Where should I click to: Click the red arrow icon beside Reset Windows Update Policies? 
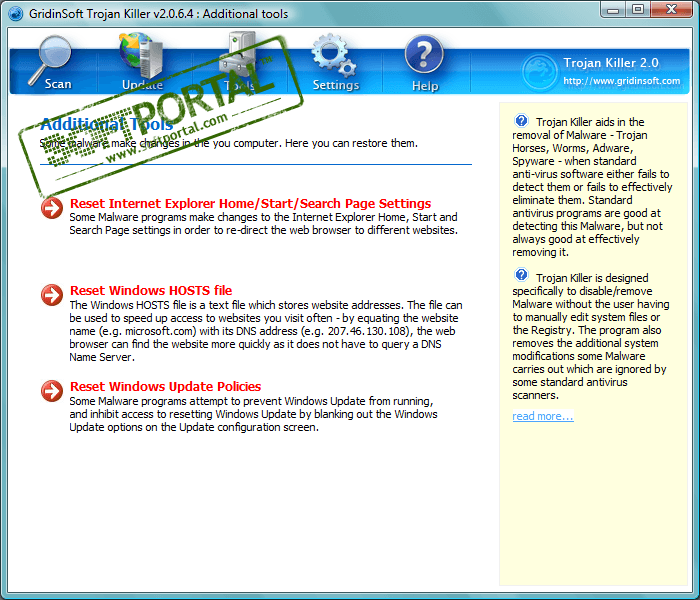[x=52, y=391]
